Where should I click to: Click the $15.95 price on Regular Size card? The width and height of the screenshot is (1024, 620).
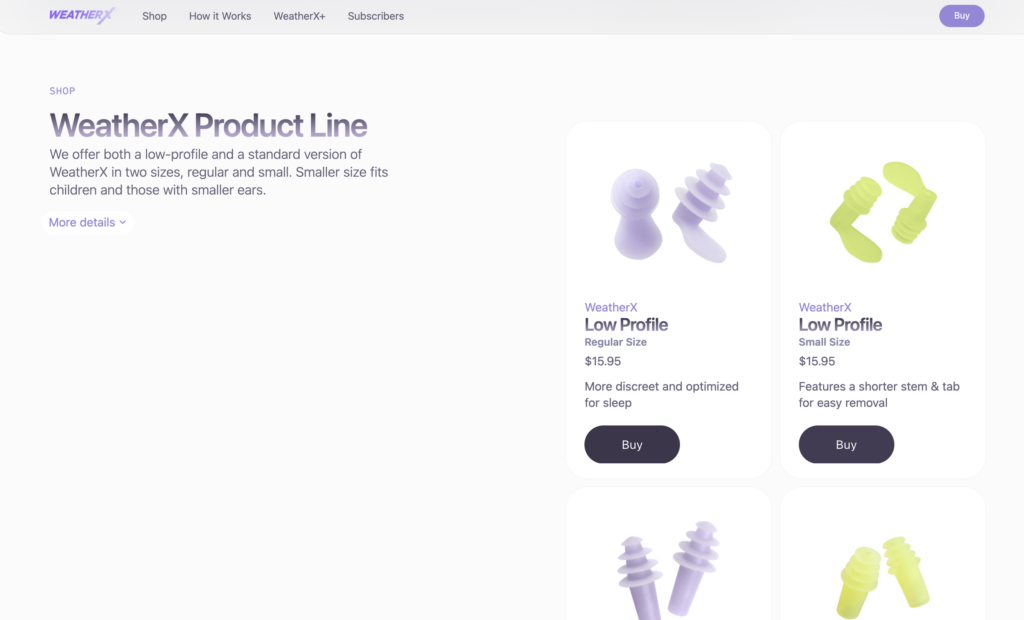pyautogui.click(x=603, y=362)
